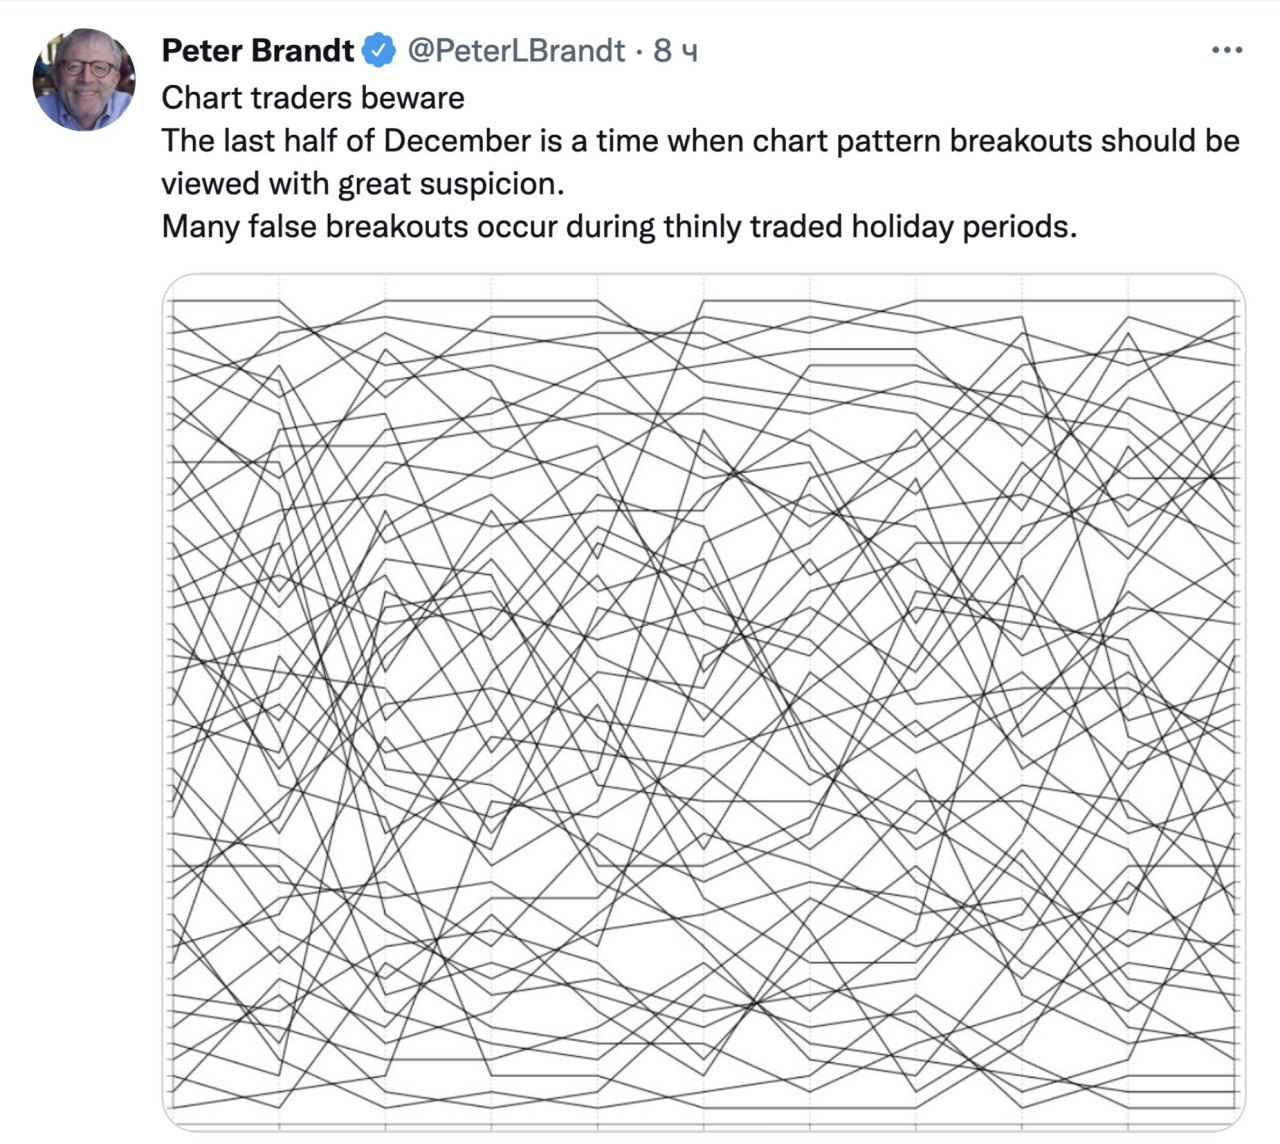This screenshot has height=1144, width=1280.
Task: Click the sentence starting "Many false breakouts"
Action: point(619,227)
